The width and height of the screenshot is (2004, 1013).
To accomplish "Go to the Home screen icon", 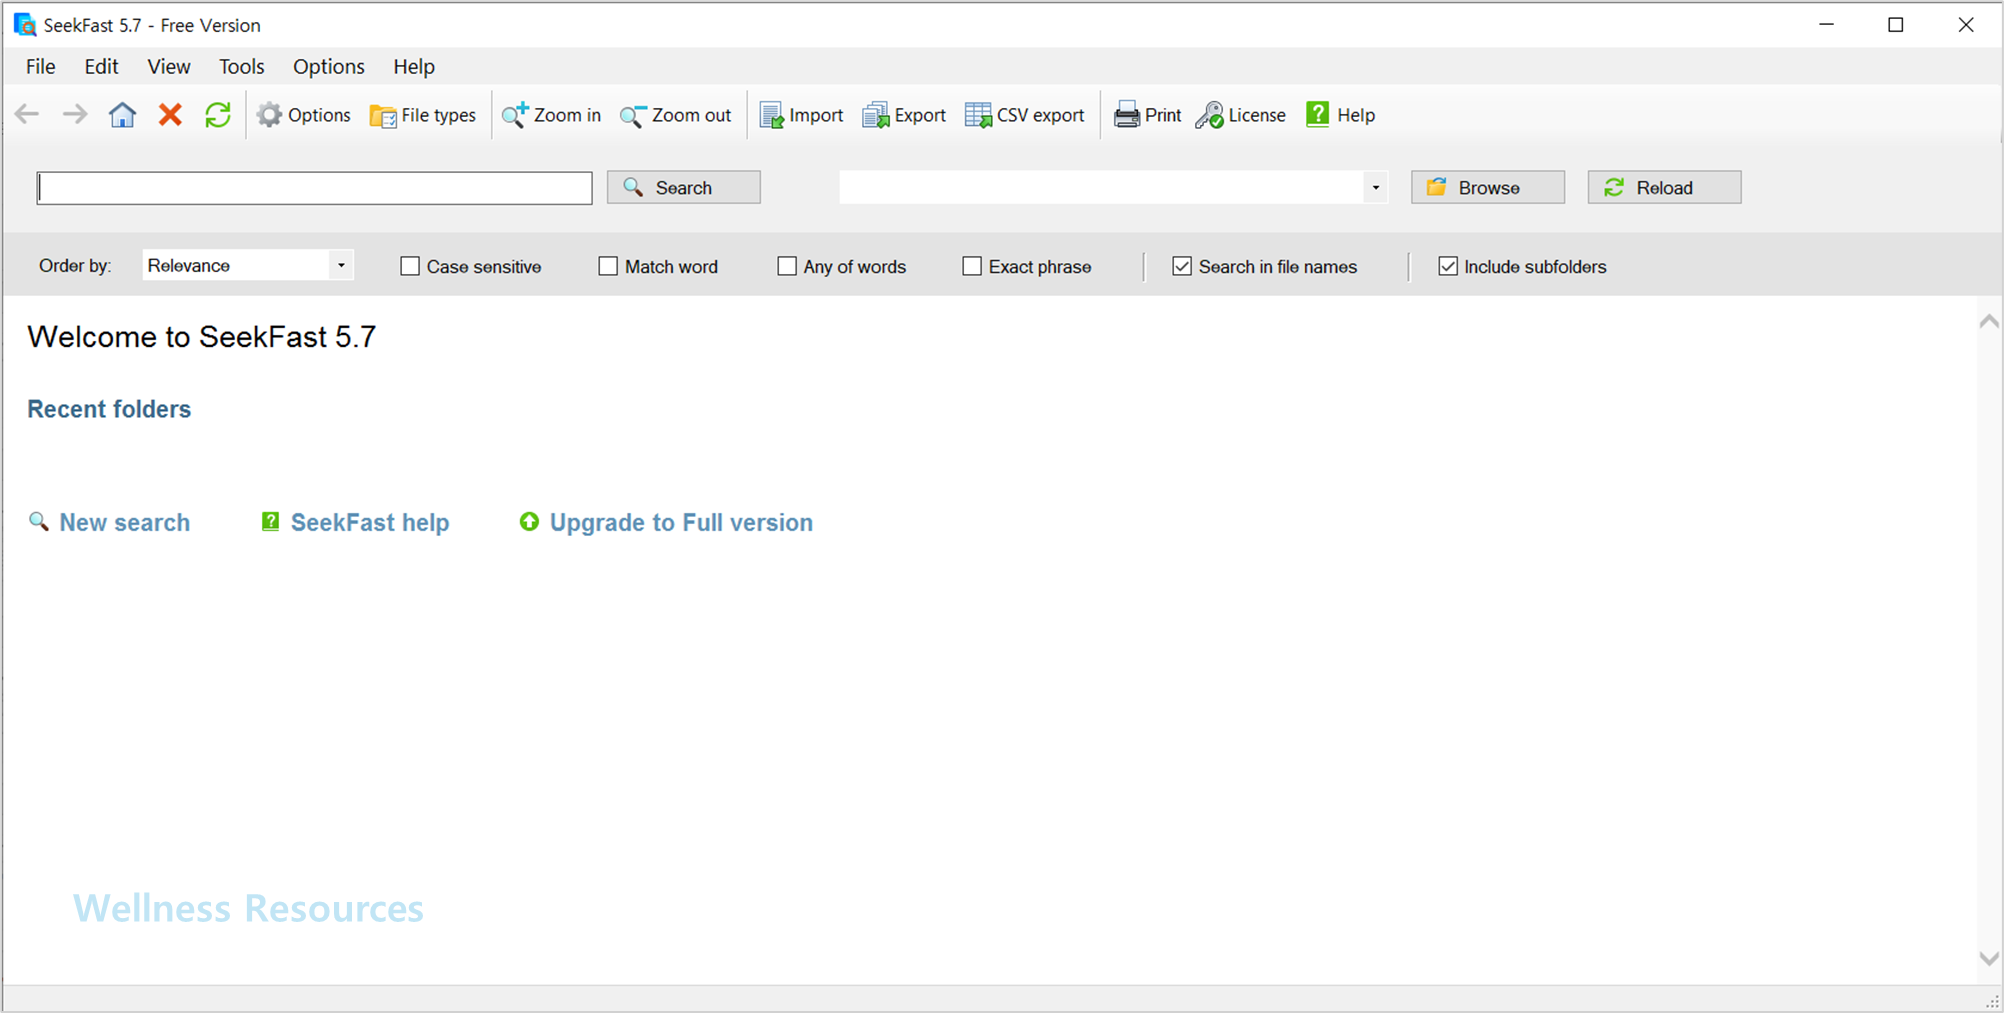I will point(122,115).
